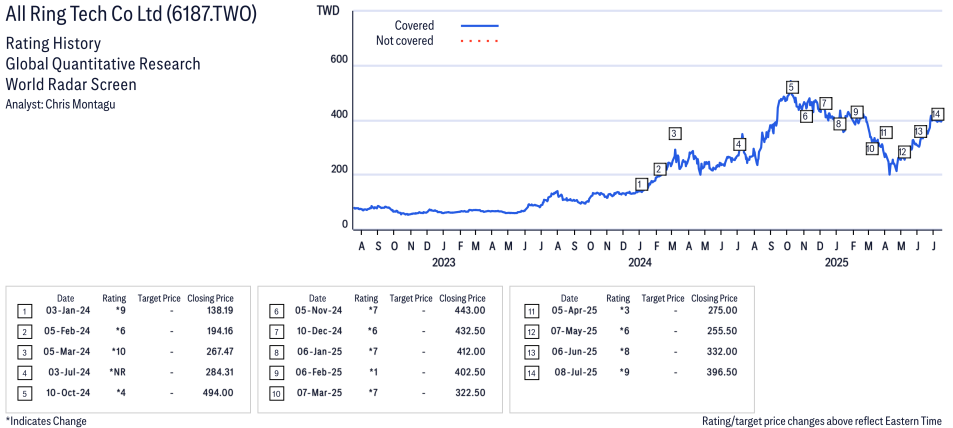The height and width of the screenshot is (428, 953).
Task: Click the Analyst: Chris Montagu line
Action: pos(60,104)
